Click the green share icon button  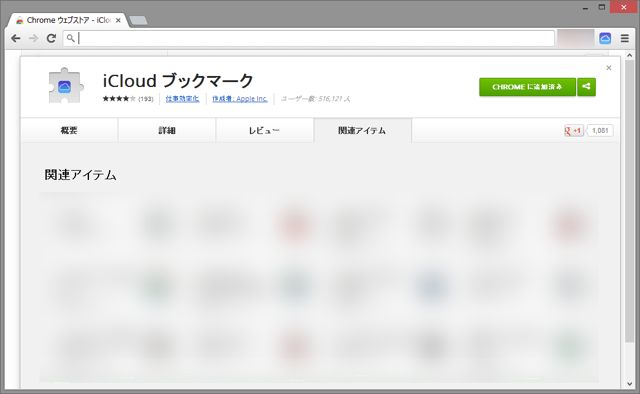[x=587, y=87]
